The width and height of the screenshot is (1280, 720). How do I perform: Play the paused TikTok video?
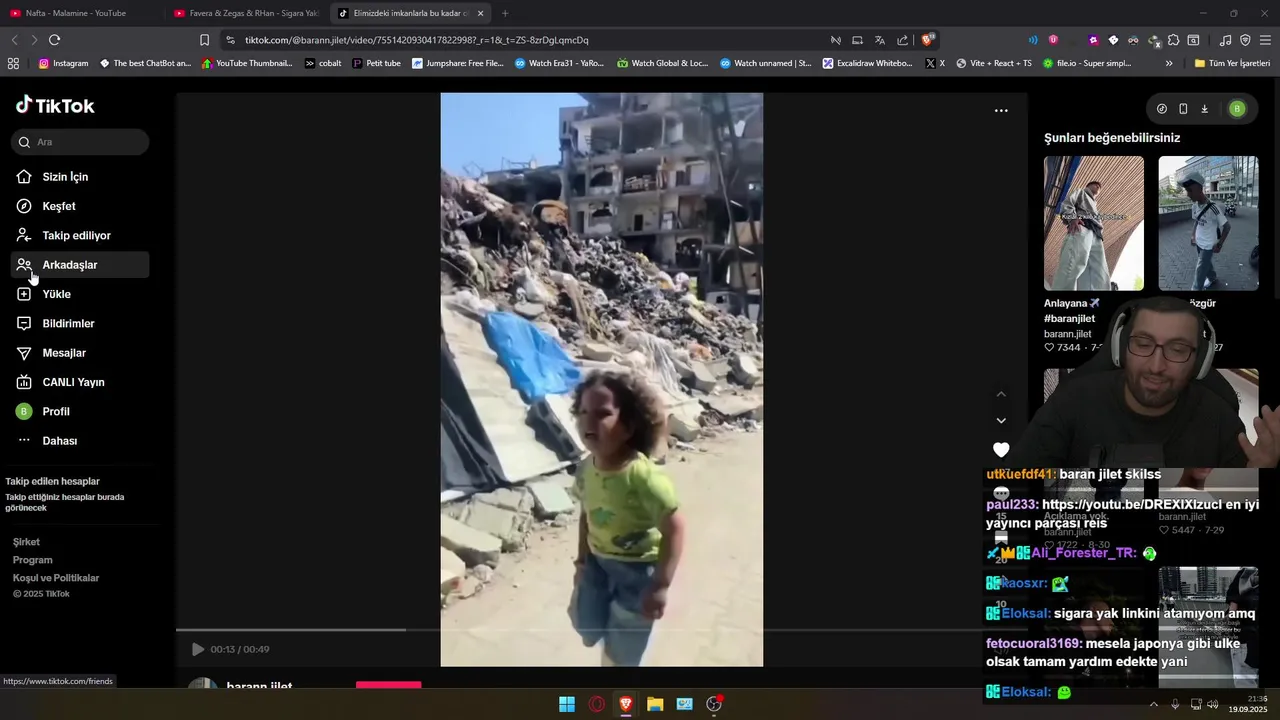click(197, 649)
